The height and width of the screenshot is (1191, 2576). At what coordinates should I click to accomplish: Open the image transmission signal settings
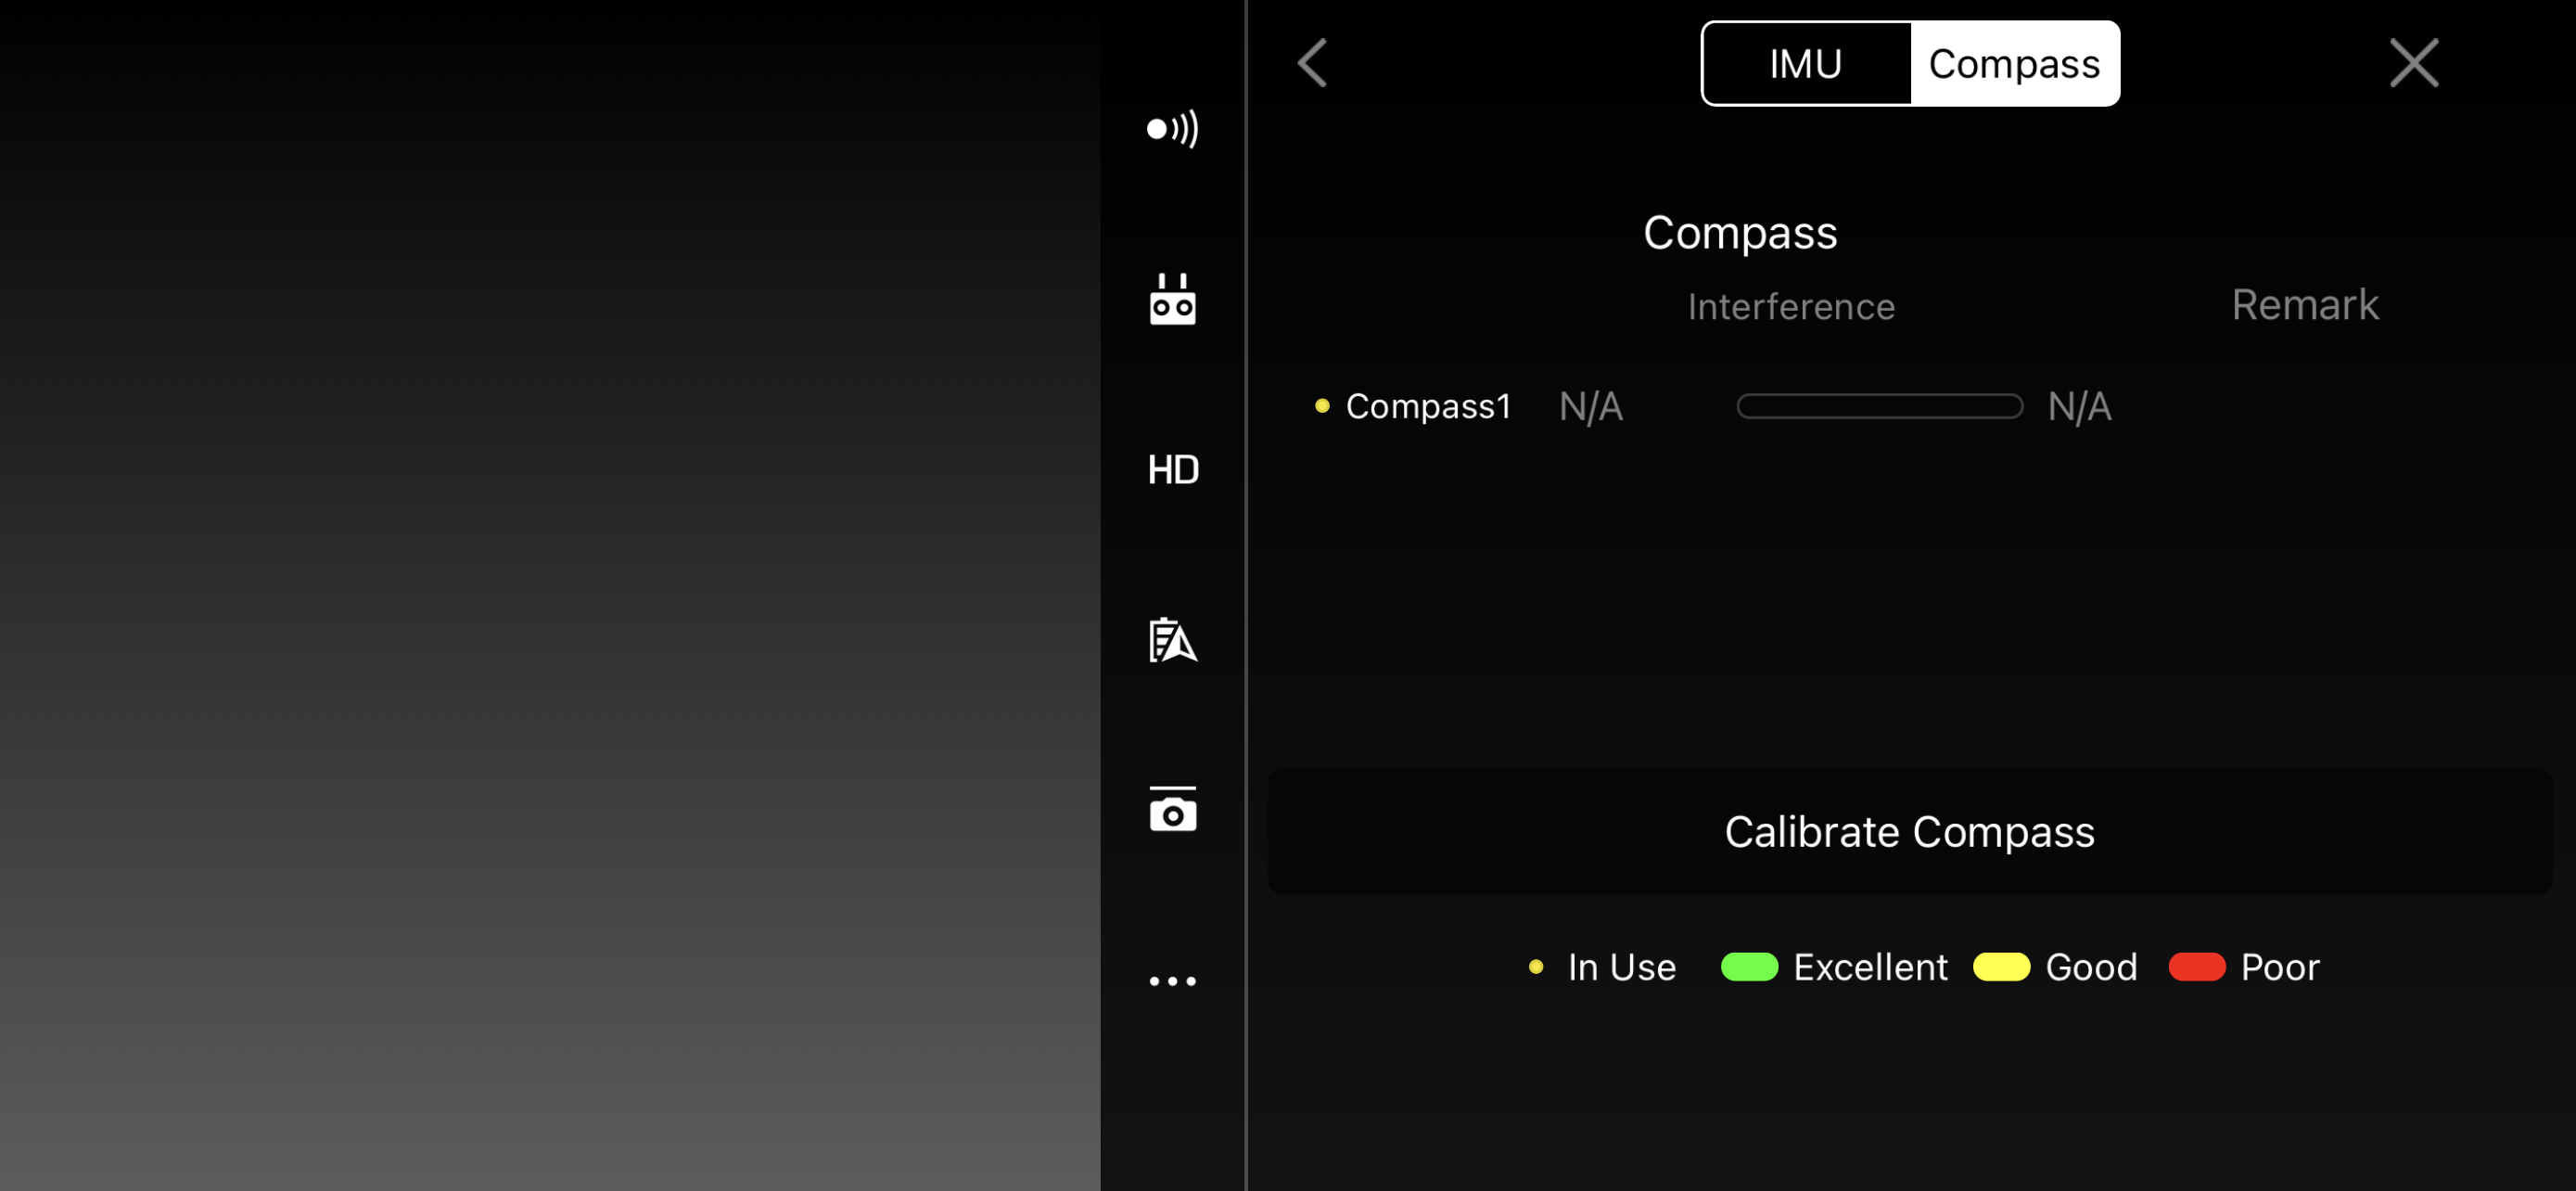[1172, 128]
